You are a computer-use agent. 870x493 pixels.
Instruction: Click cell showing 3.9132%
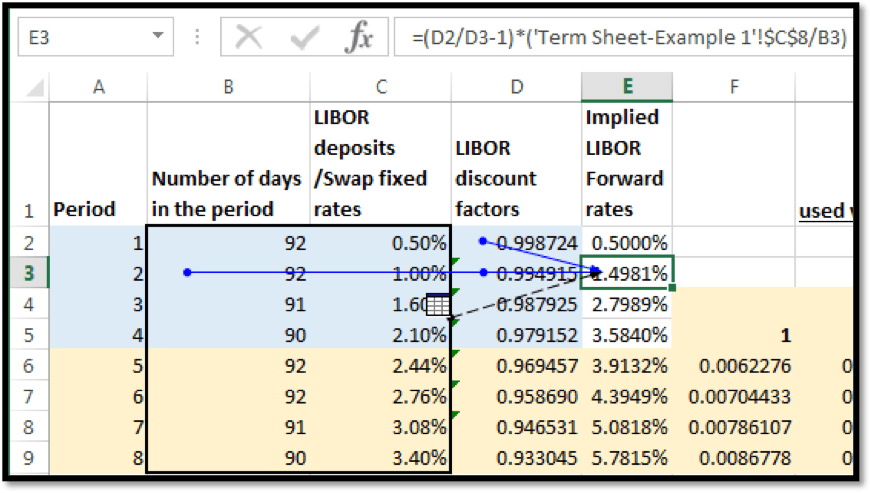tap(627, 365)
